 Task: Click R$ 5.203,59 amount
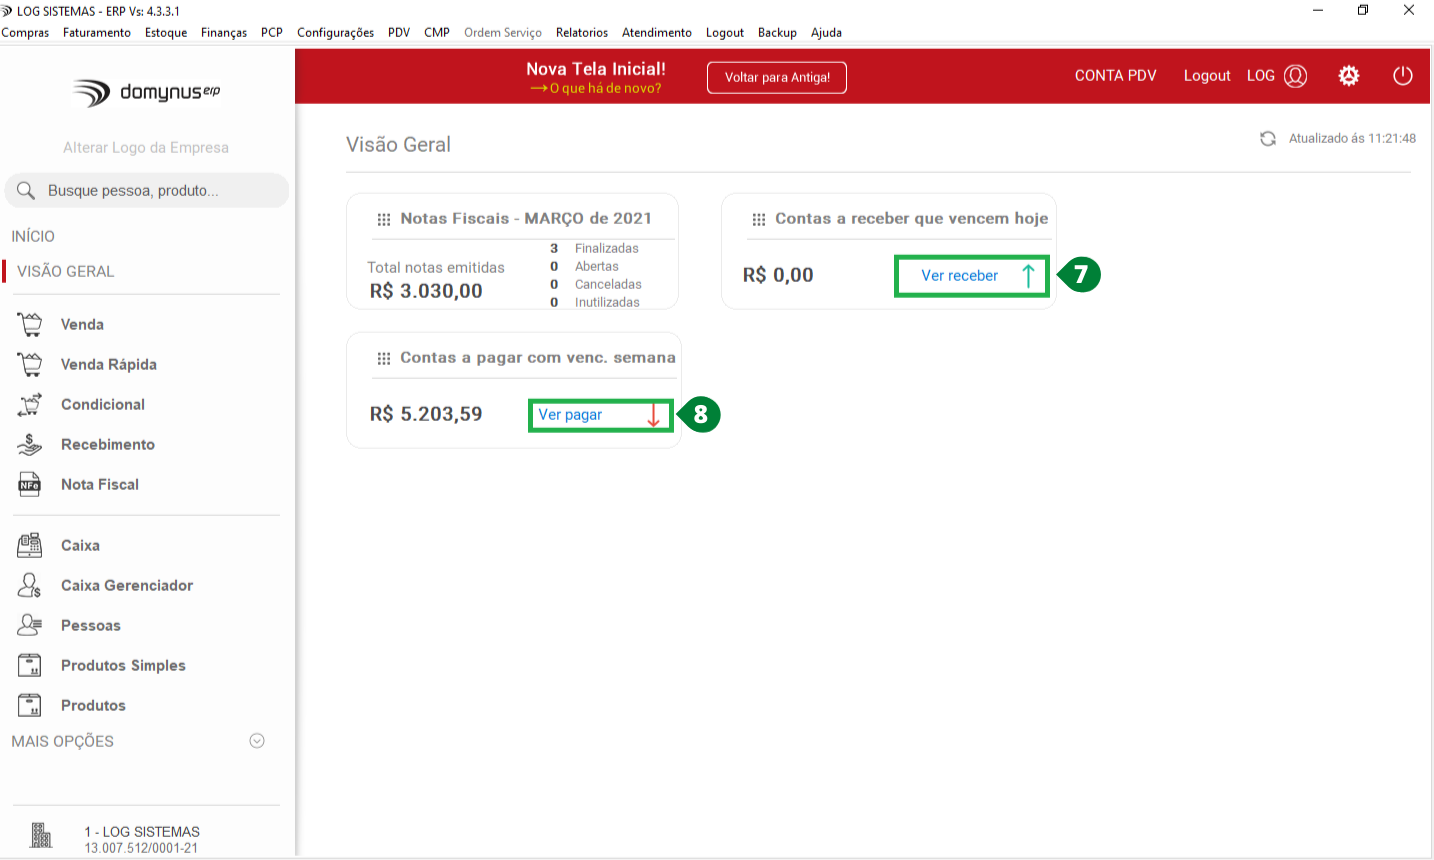(426, 414)
